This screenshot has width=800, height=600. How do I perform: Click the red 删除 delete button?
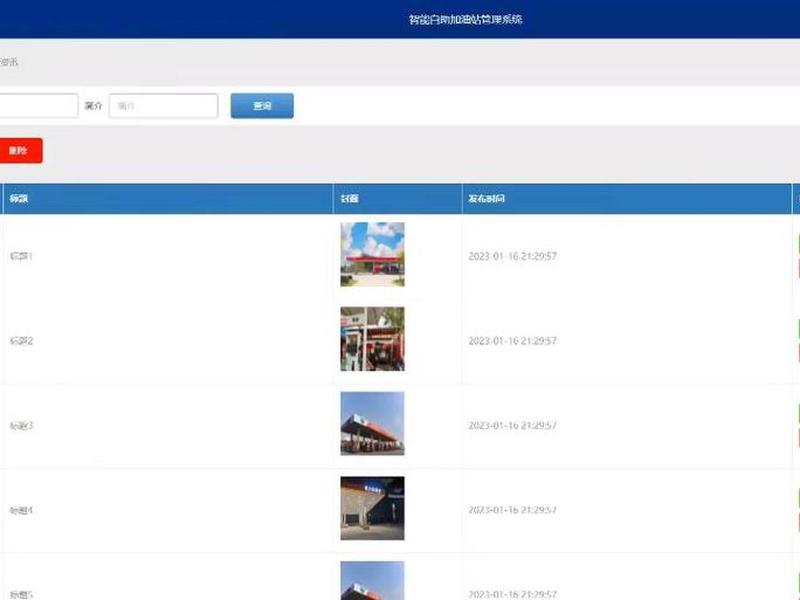click(20, 151)
